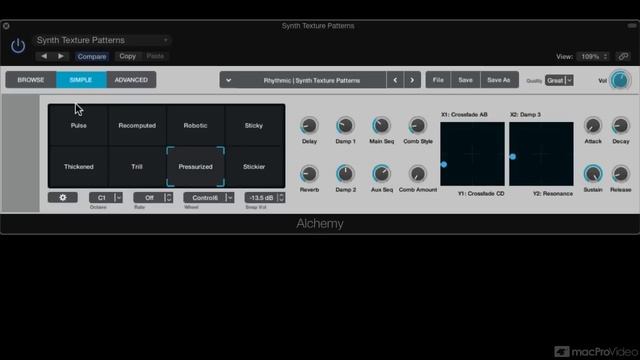640x360 pixels.
Task: Select the Robotic snapshot pad
Action: pyautogui.click(x=195, y=125)
